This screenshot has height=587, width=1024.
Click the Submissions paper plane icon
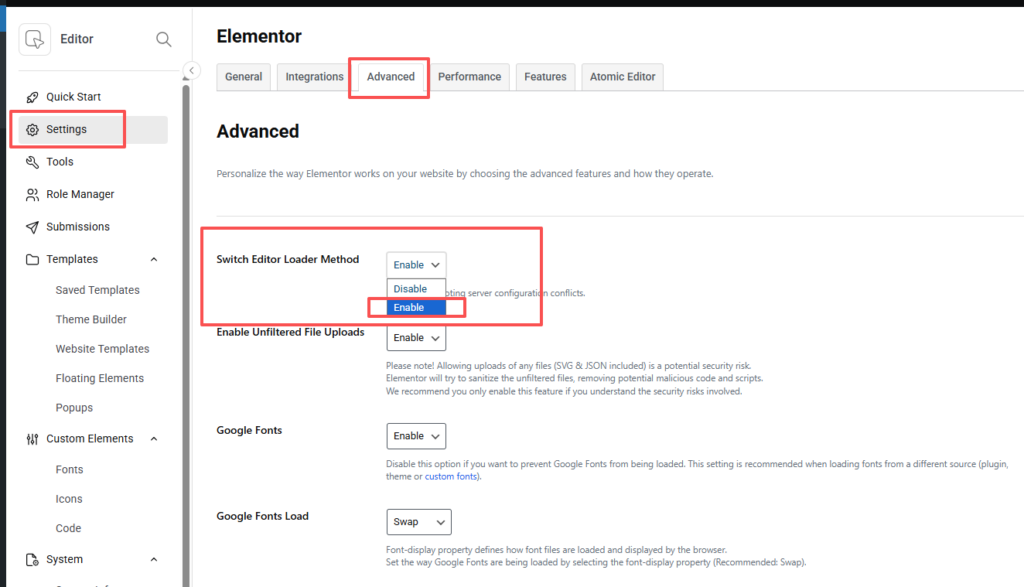[32, 227]
